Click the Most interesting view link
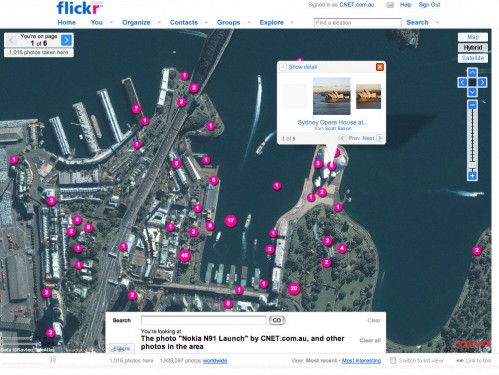The width and height of the screenshot is (499, 375). (361, 361)
